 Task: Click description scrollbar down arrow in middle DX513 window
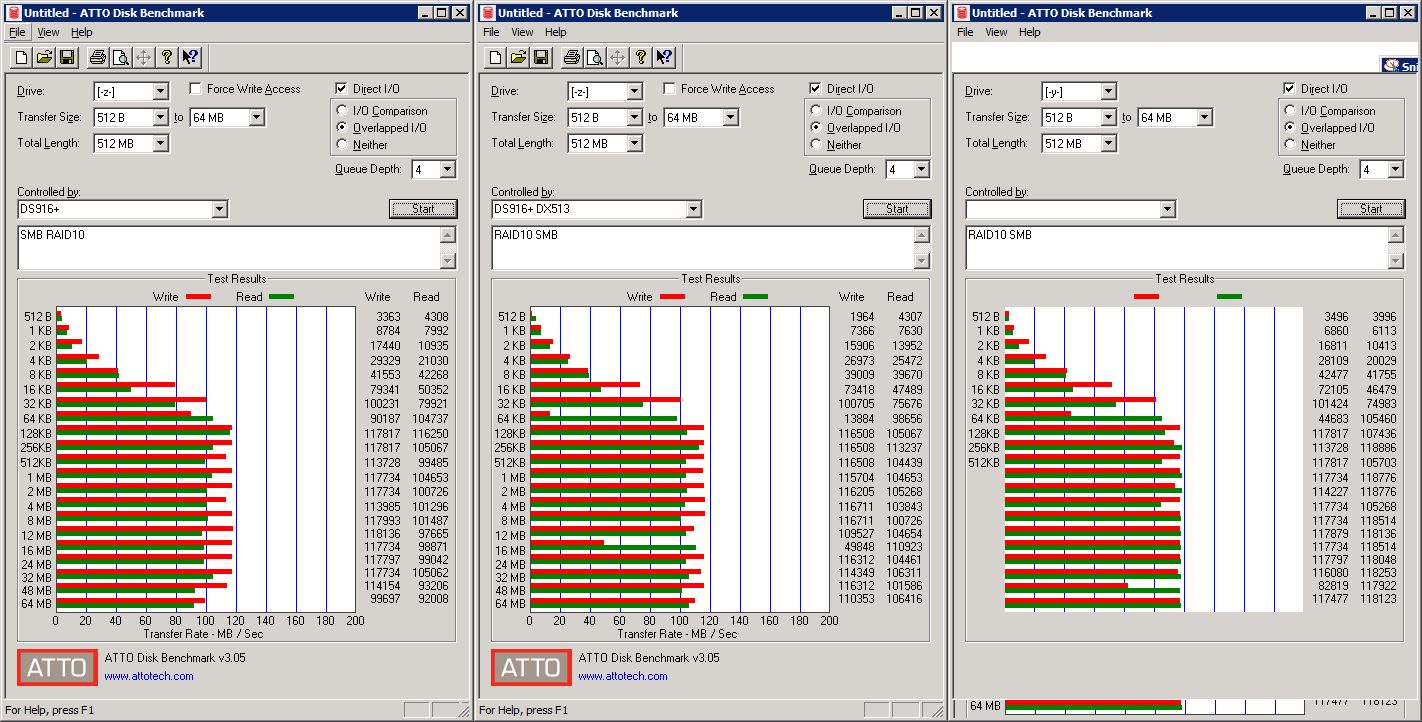click(921, 261)
